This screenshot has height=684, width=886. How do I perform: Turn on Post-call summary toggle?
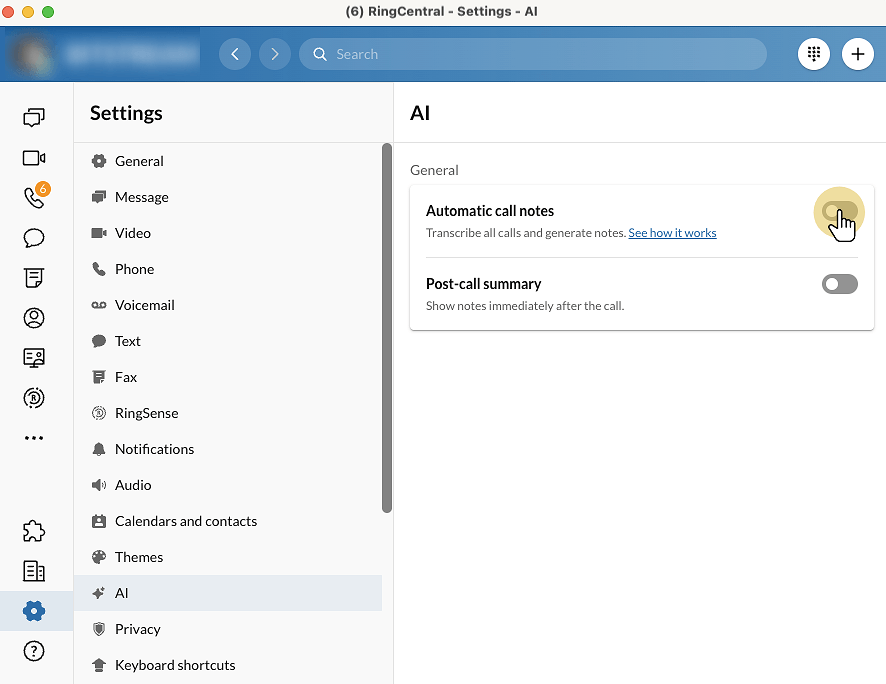pos(839,285)
